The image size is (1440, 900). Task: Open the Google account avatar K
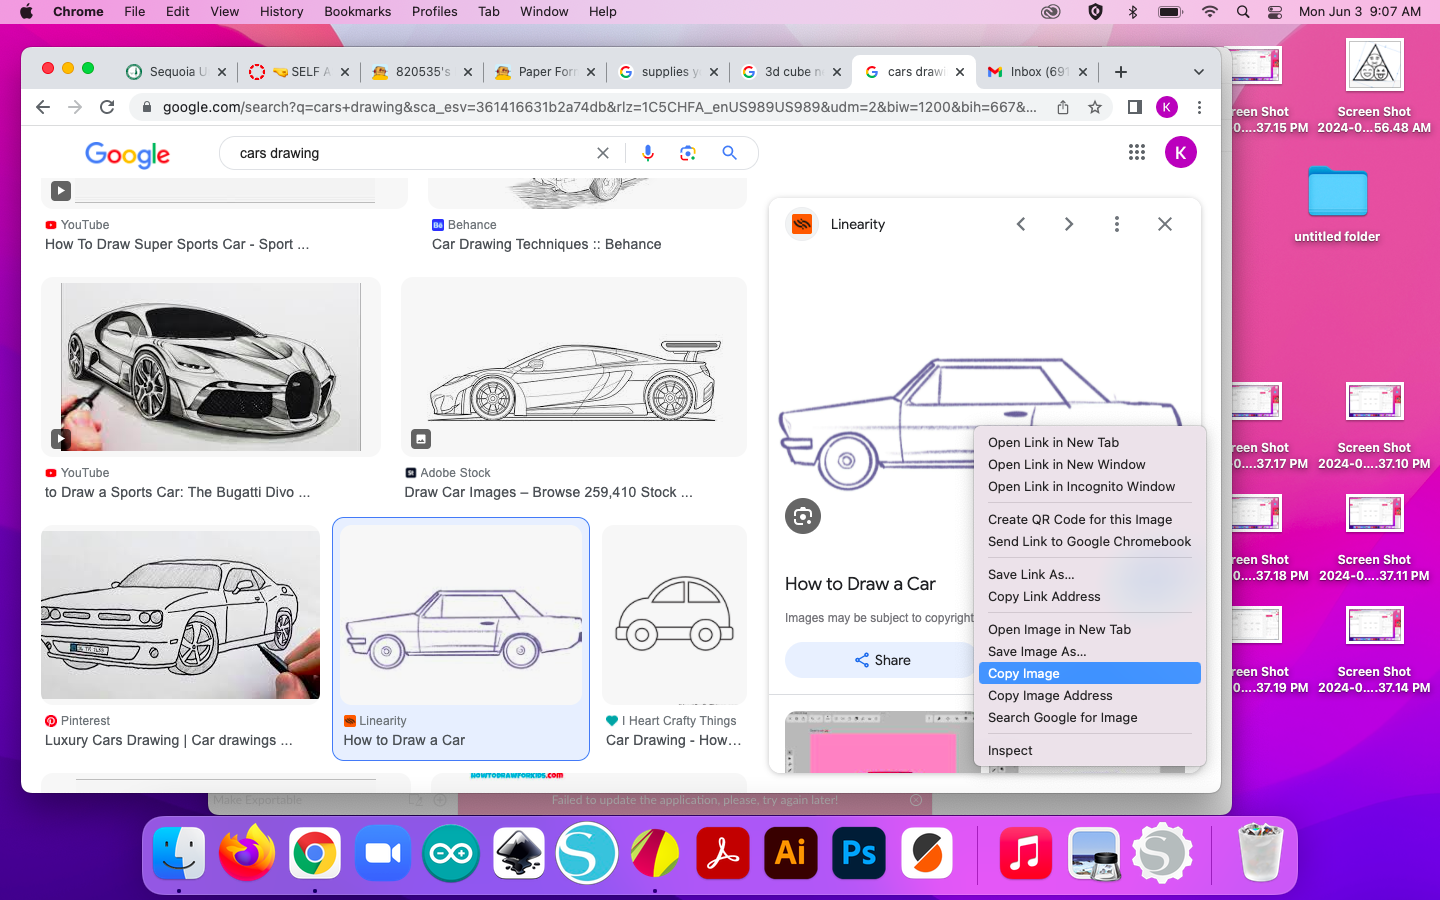click(1181, 152)
